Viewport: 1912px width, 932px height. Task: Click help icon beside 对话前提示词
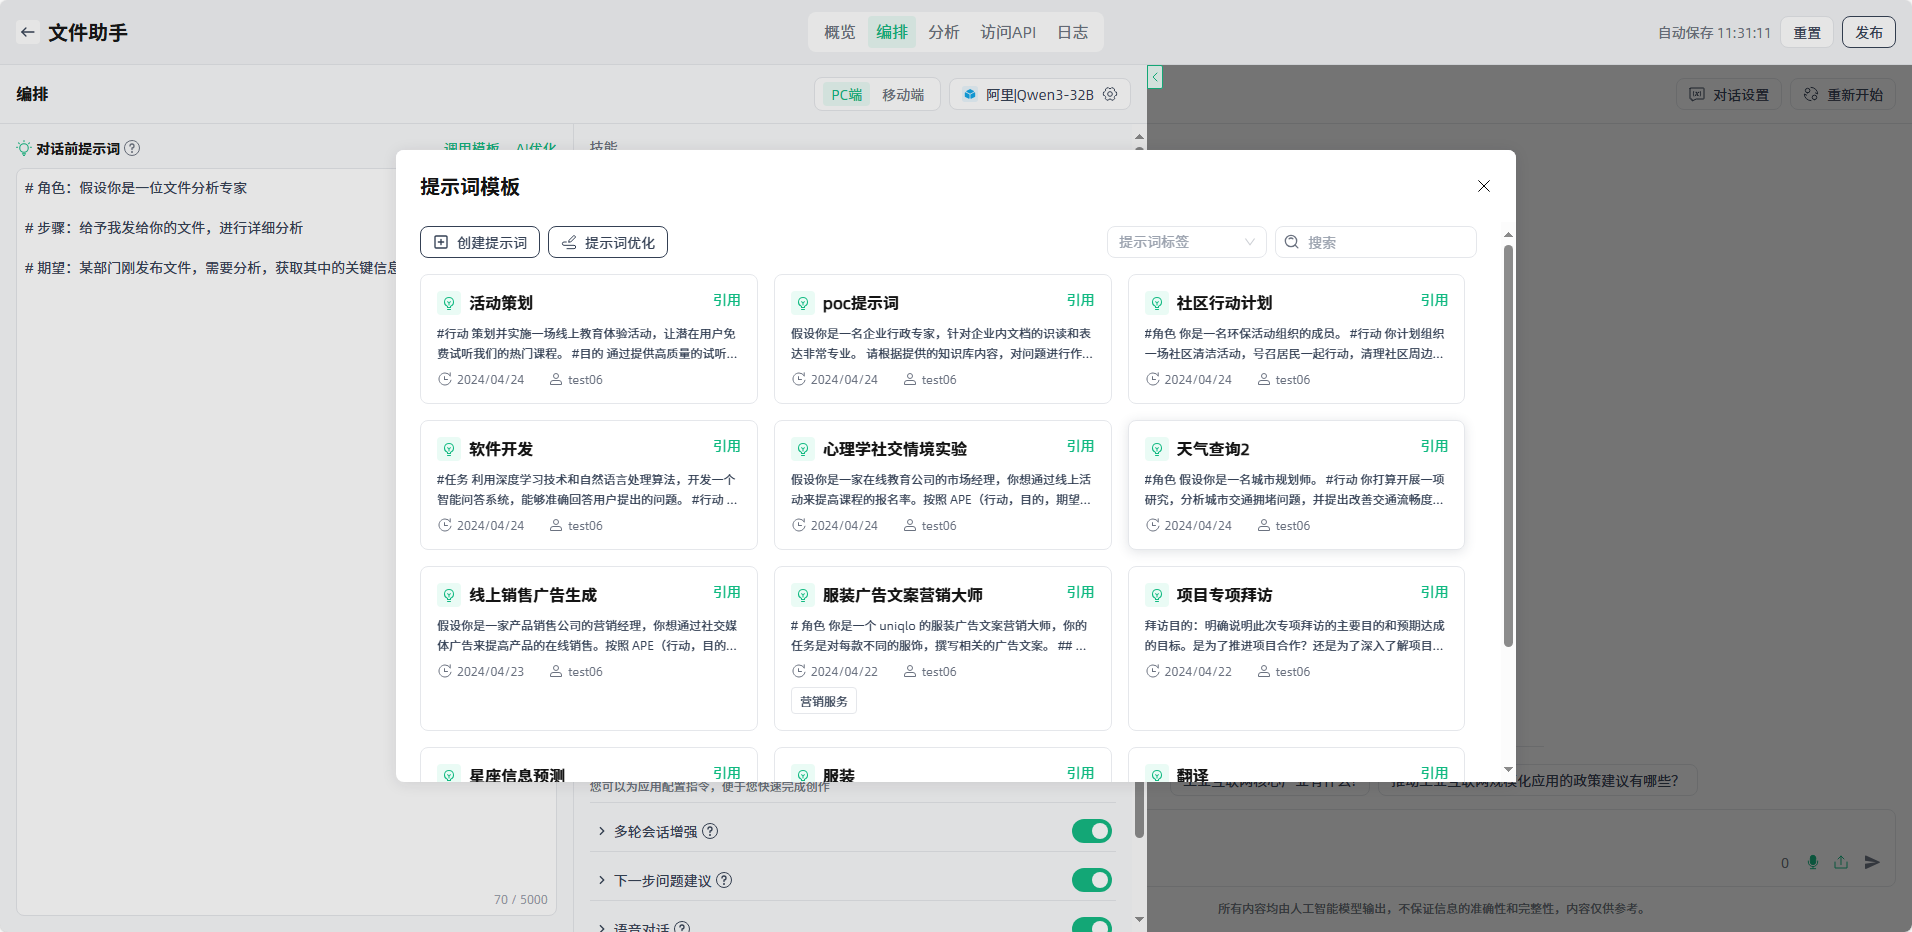coord(132,149)
